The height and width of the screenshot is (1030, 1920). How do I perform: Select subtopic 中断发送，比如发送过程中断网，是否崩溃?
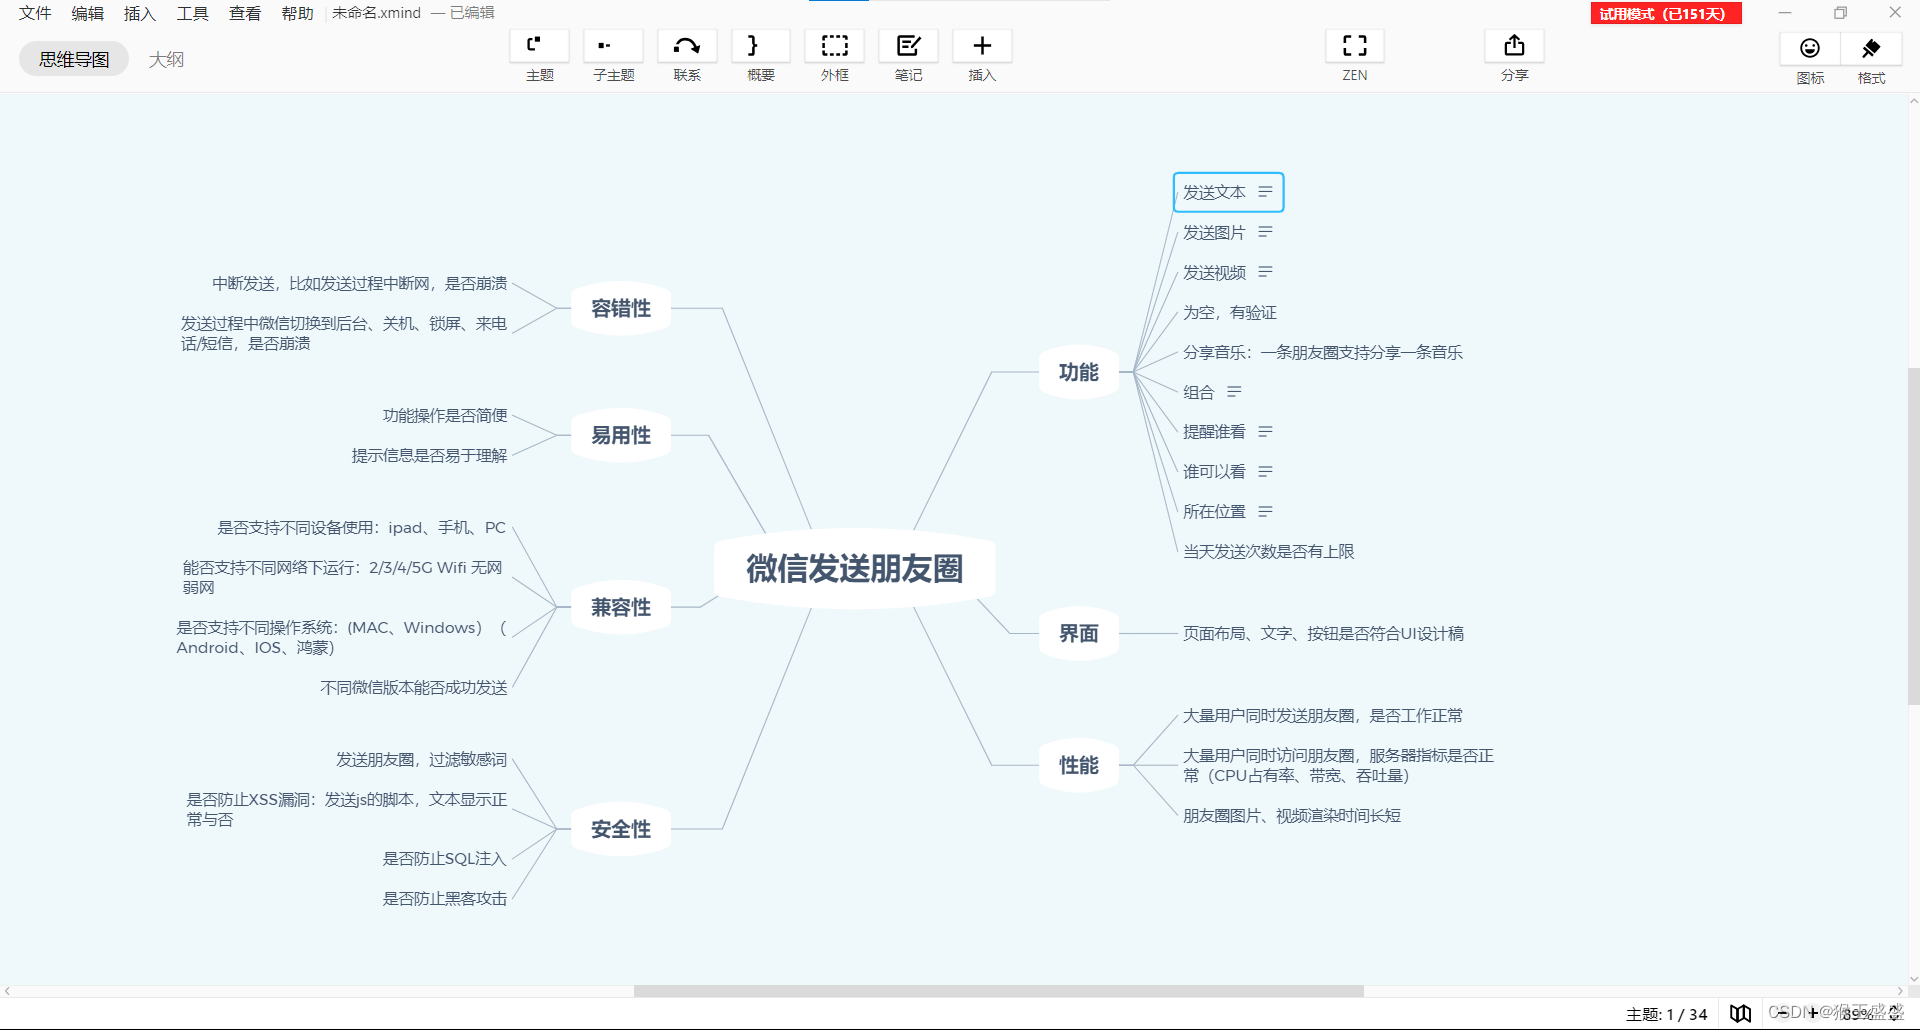click(x=359, y=283)
